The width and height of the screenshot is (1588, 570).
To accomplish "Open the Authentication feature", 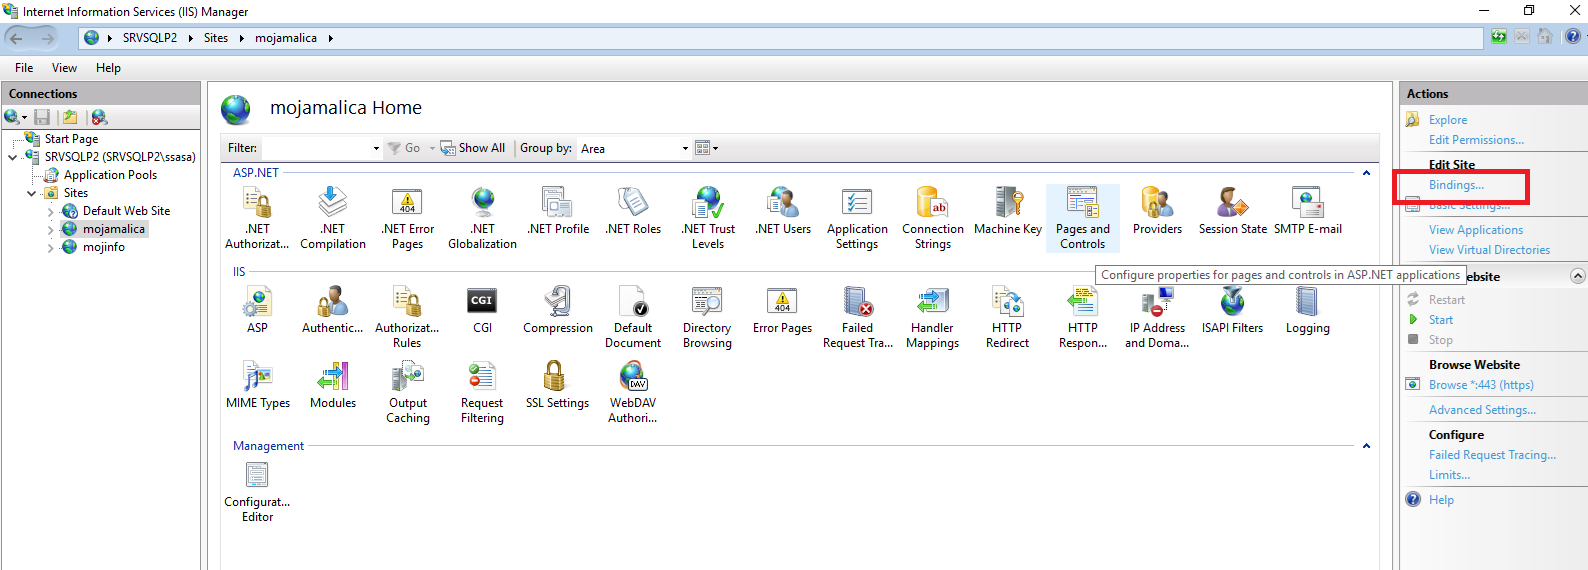I will (x=333, y=309).
